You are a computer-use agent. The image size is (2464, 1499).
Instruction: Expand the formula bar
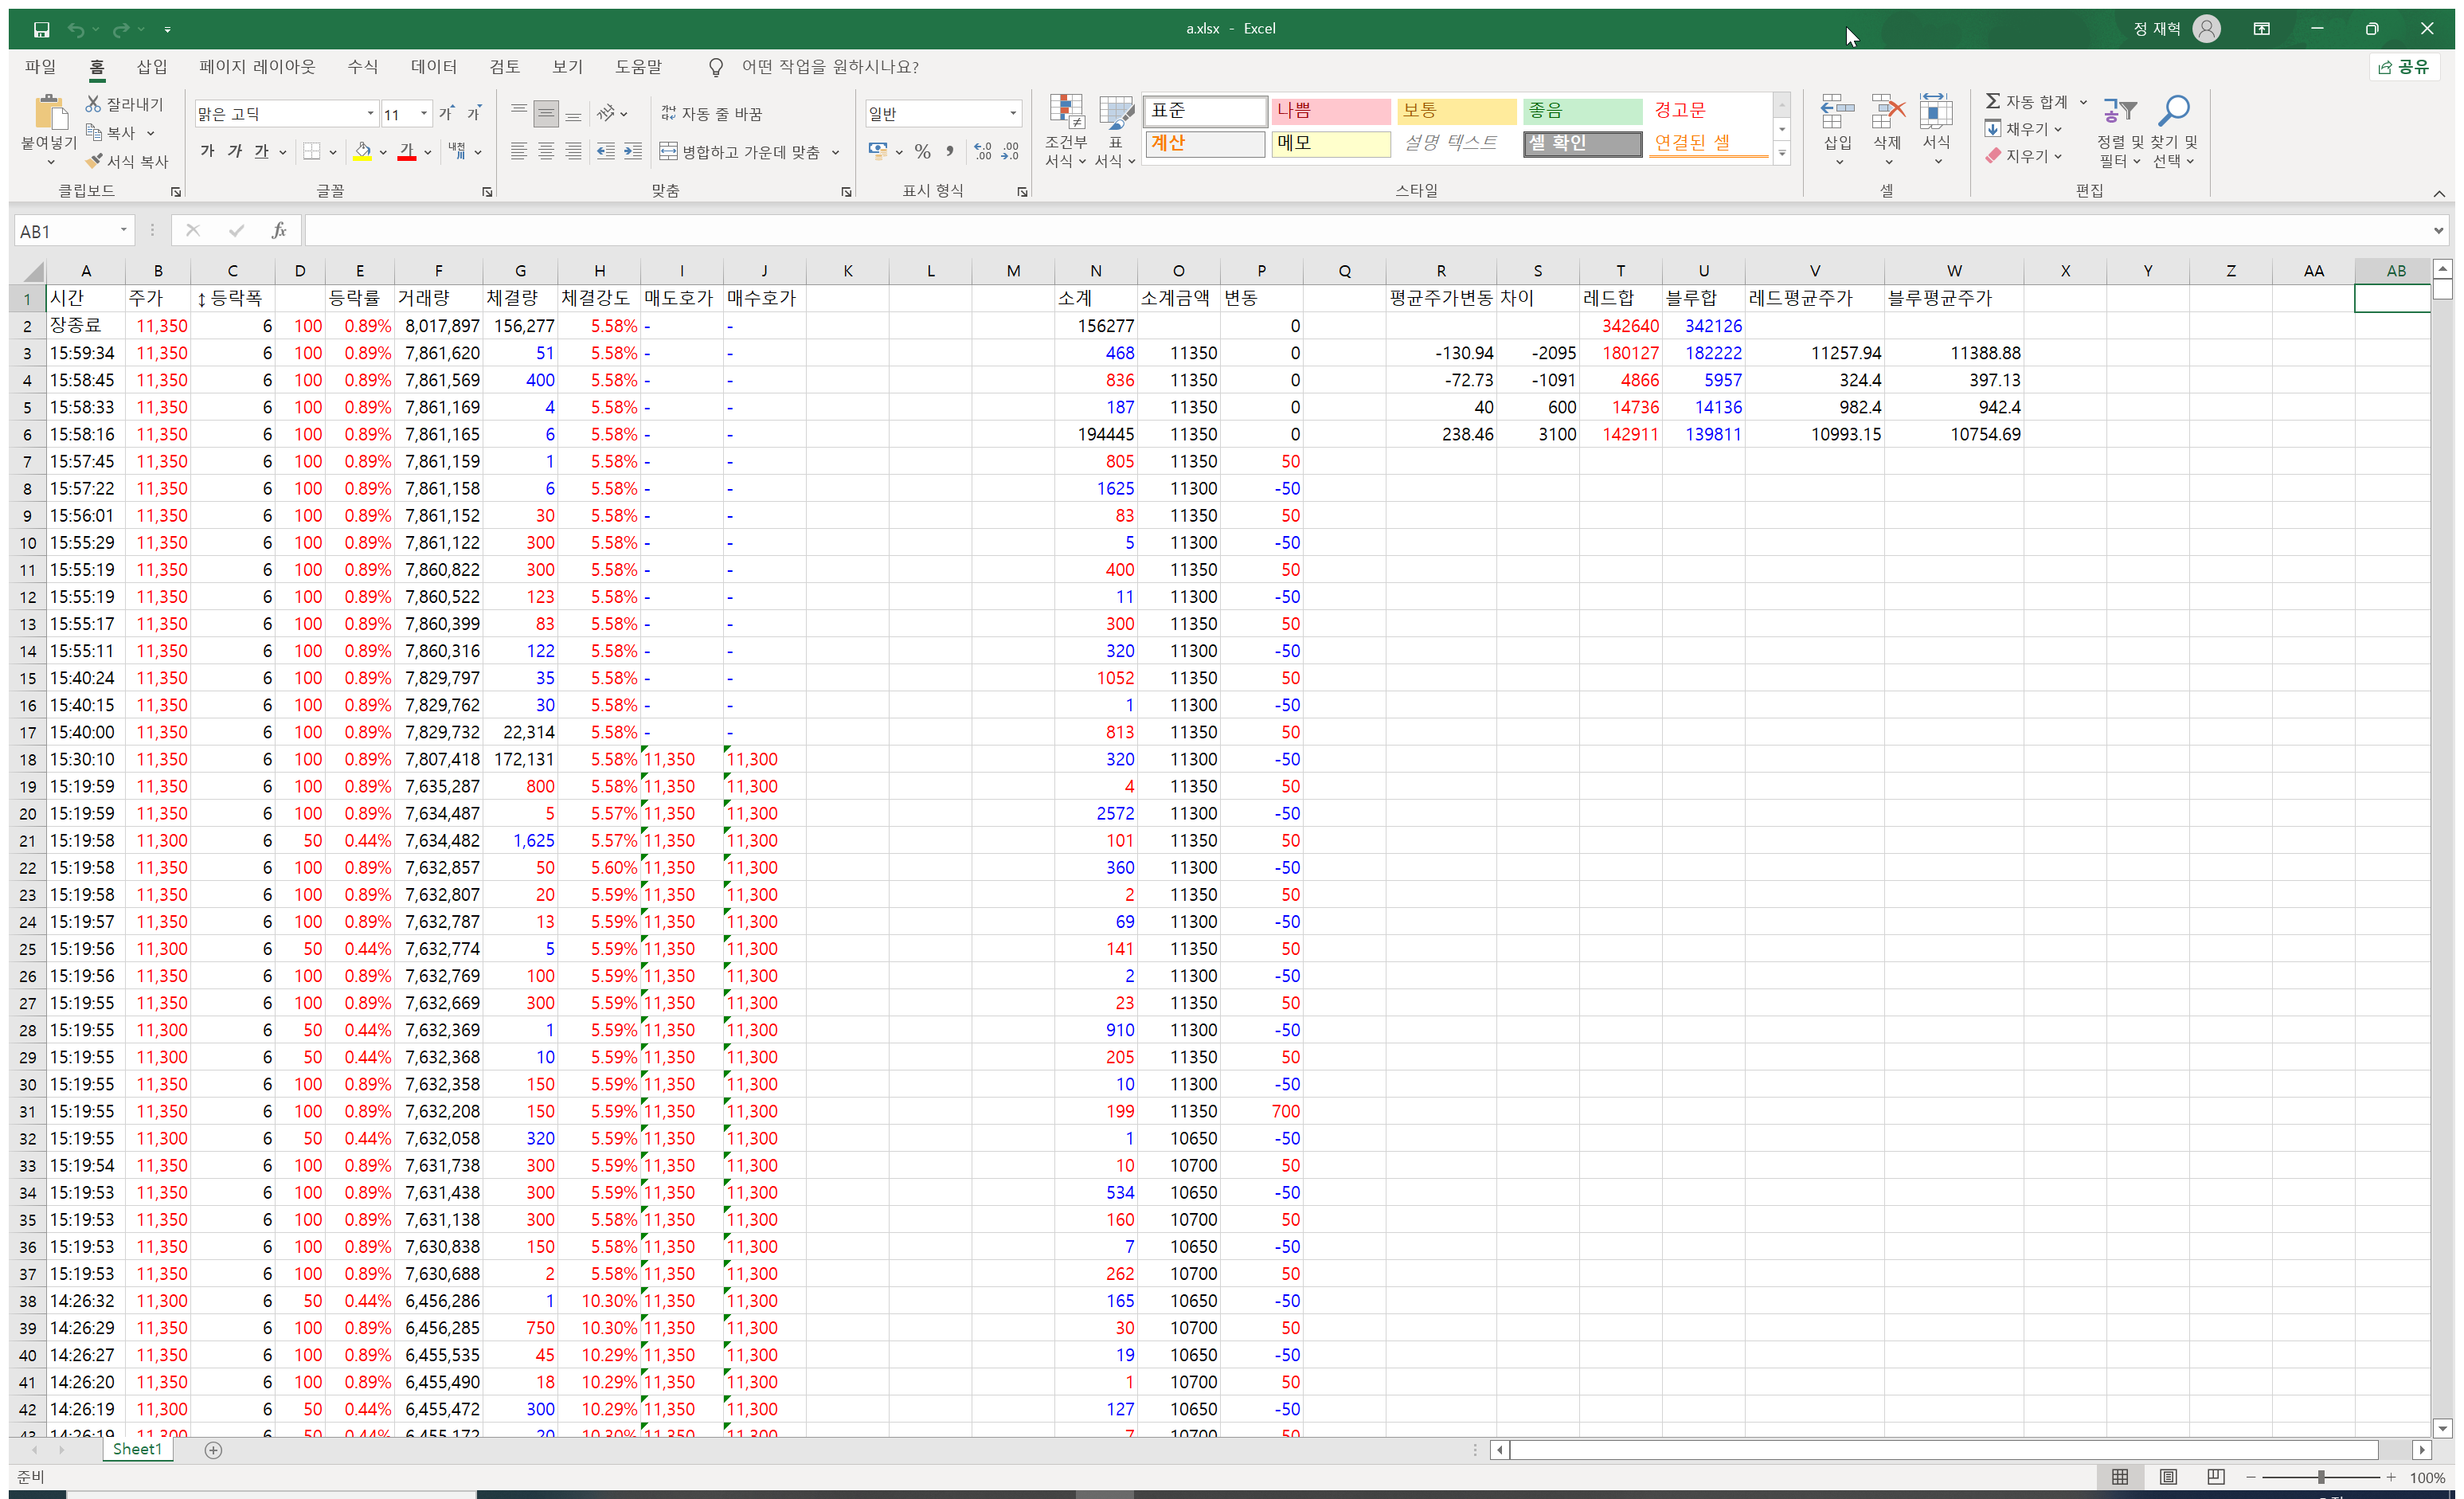click(x=2438, y=231)
